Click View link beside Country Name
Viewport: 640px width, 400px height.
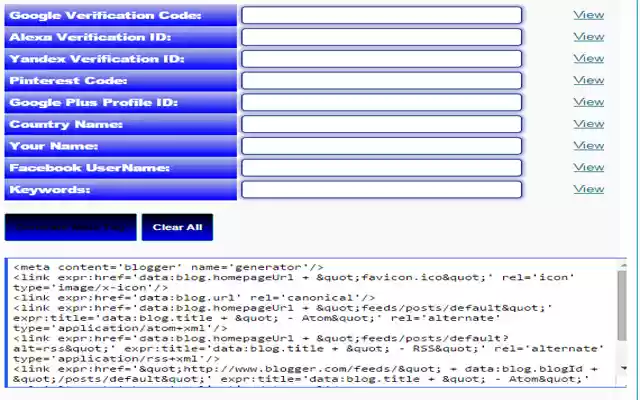[x=588, y=124]
